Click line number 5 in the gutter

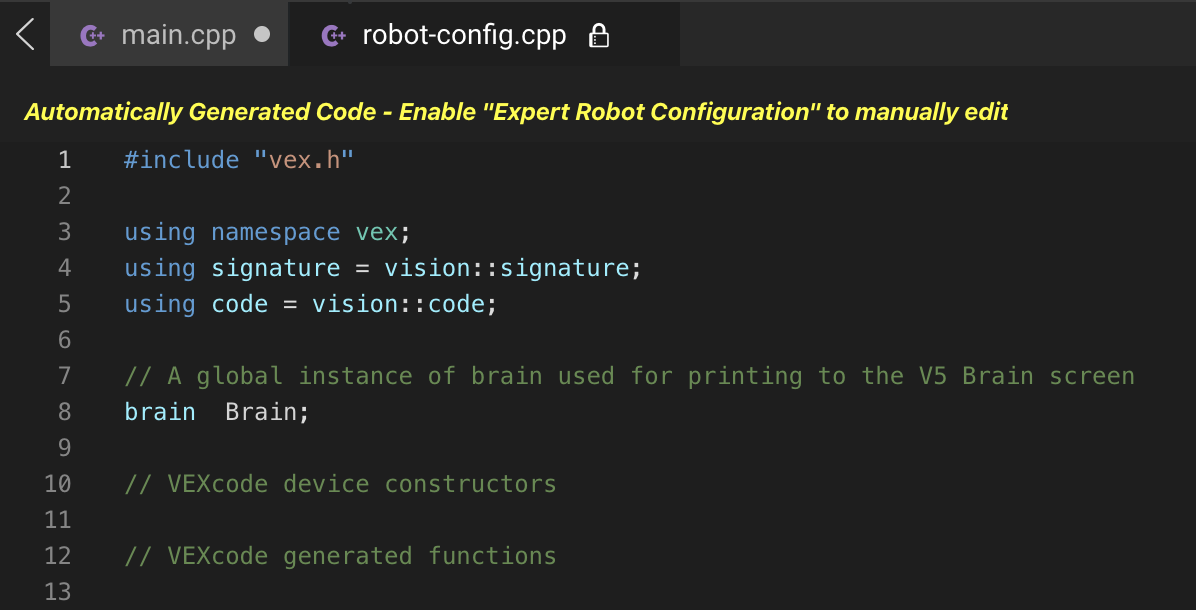(x=64, y=303)
